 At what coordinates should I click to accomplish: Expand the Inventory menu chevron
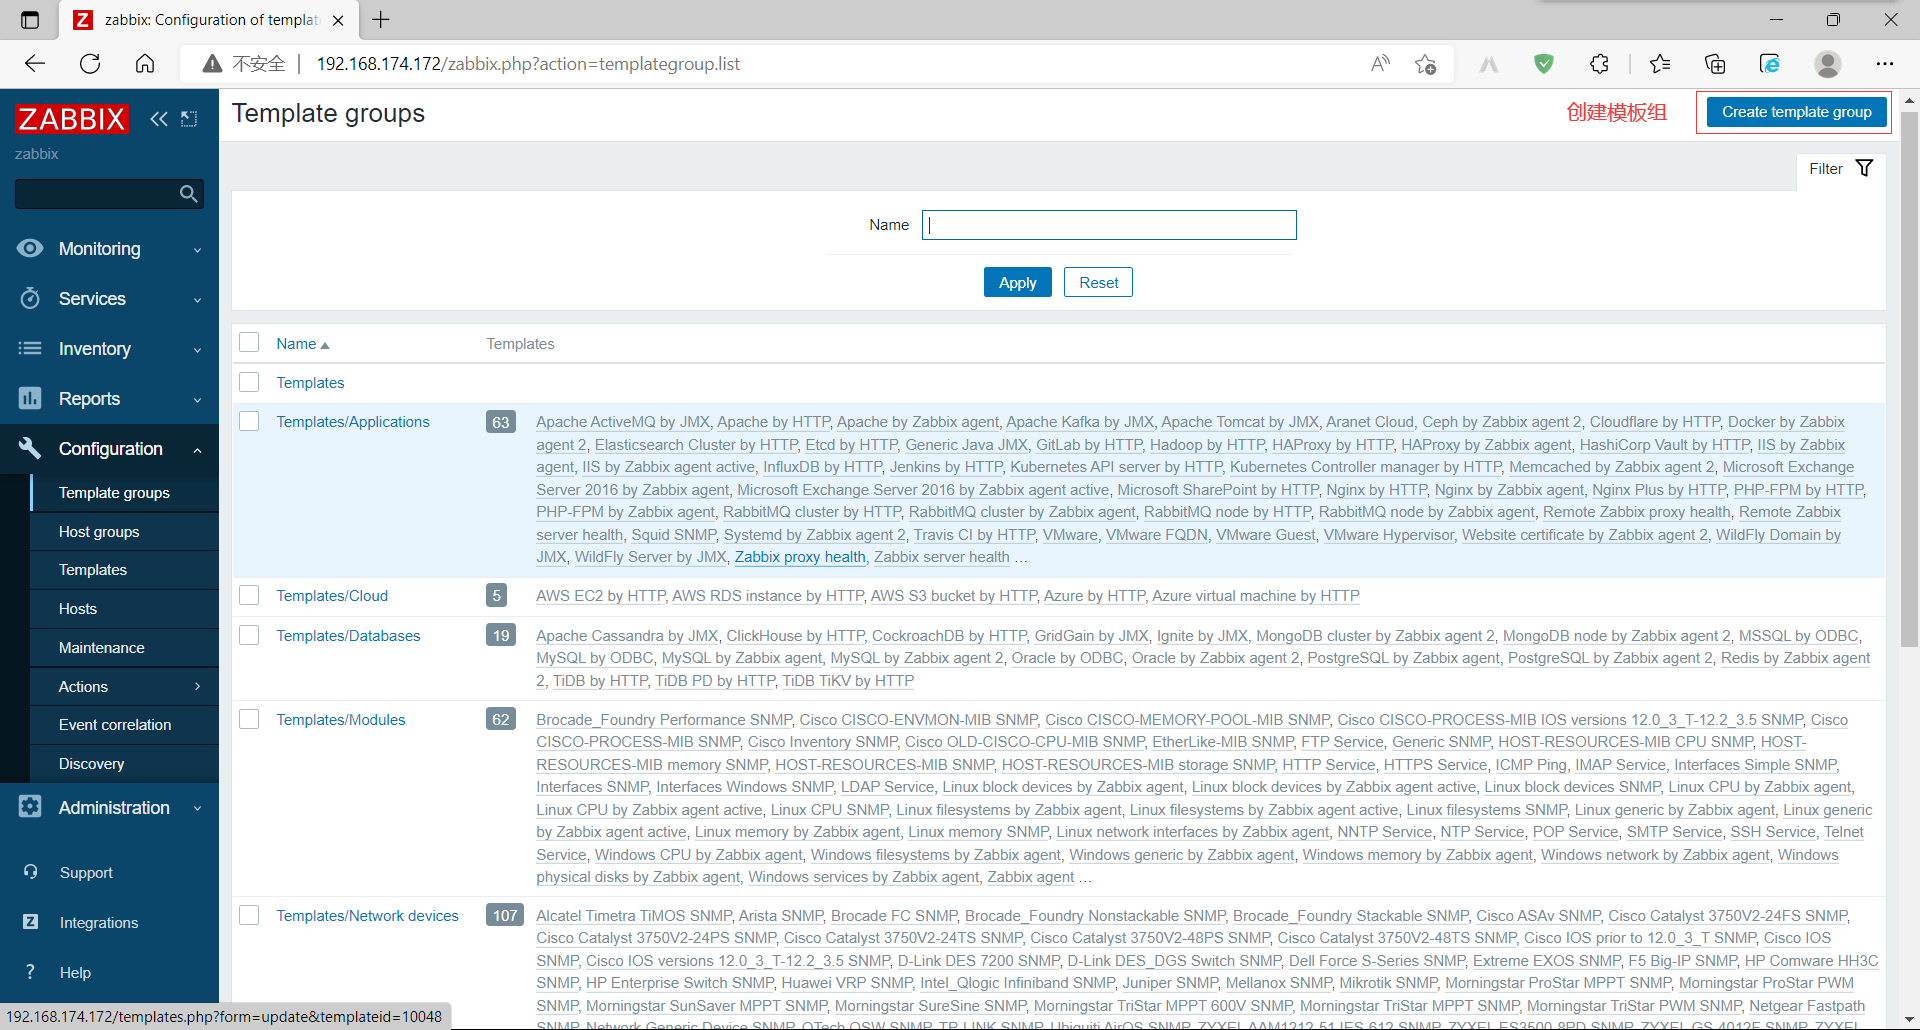[197, 350]
